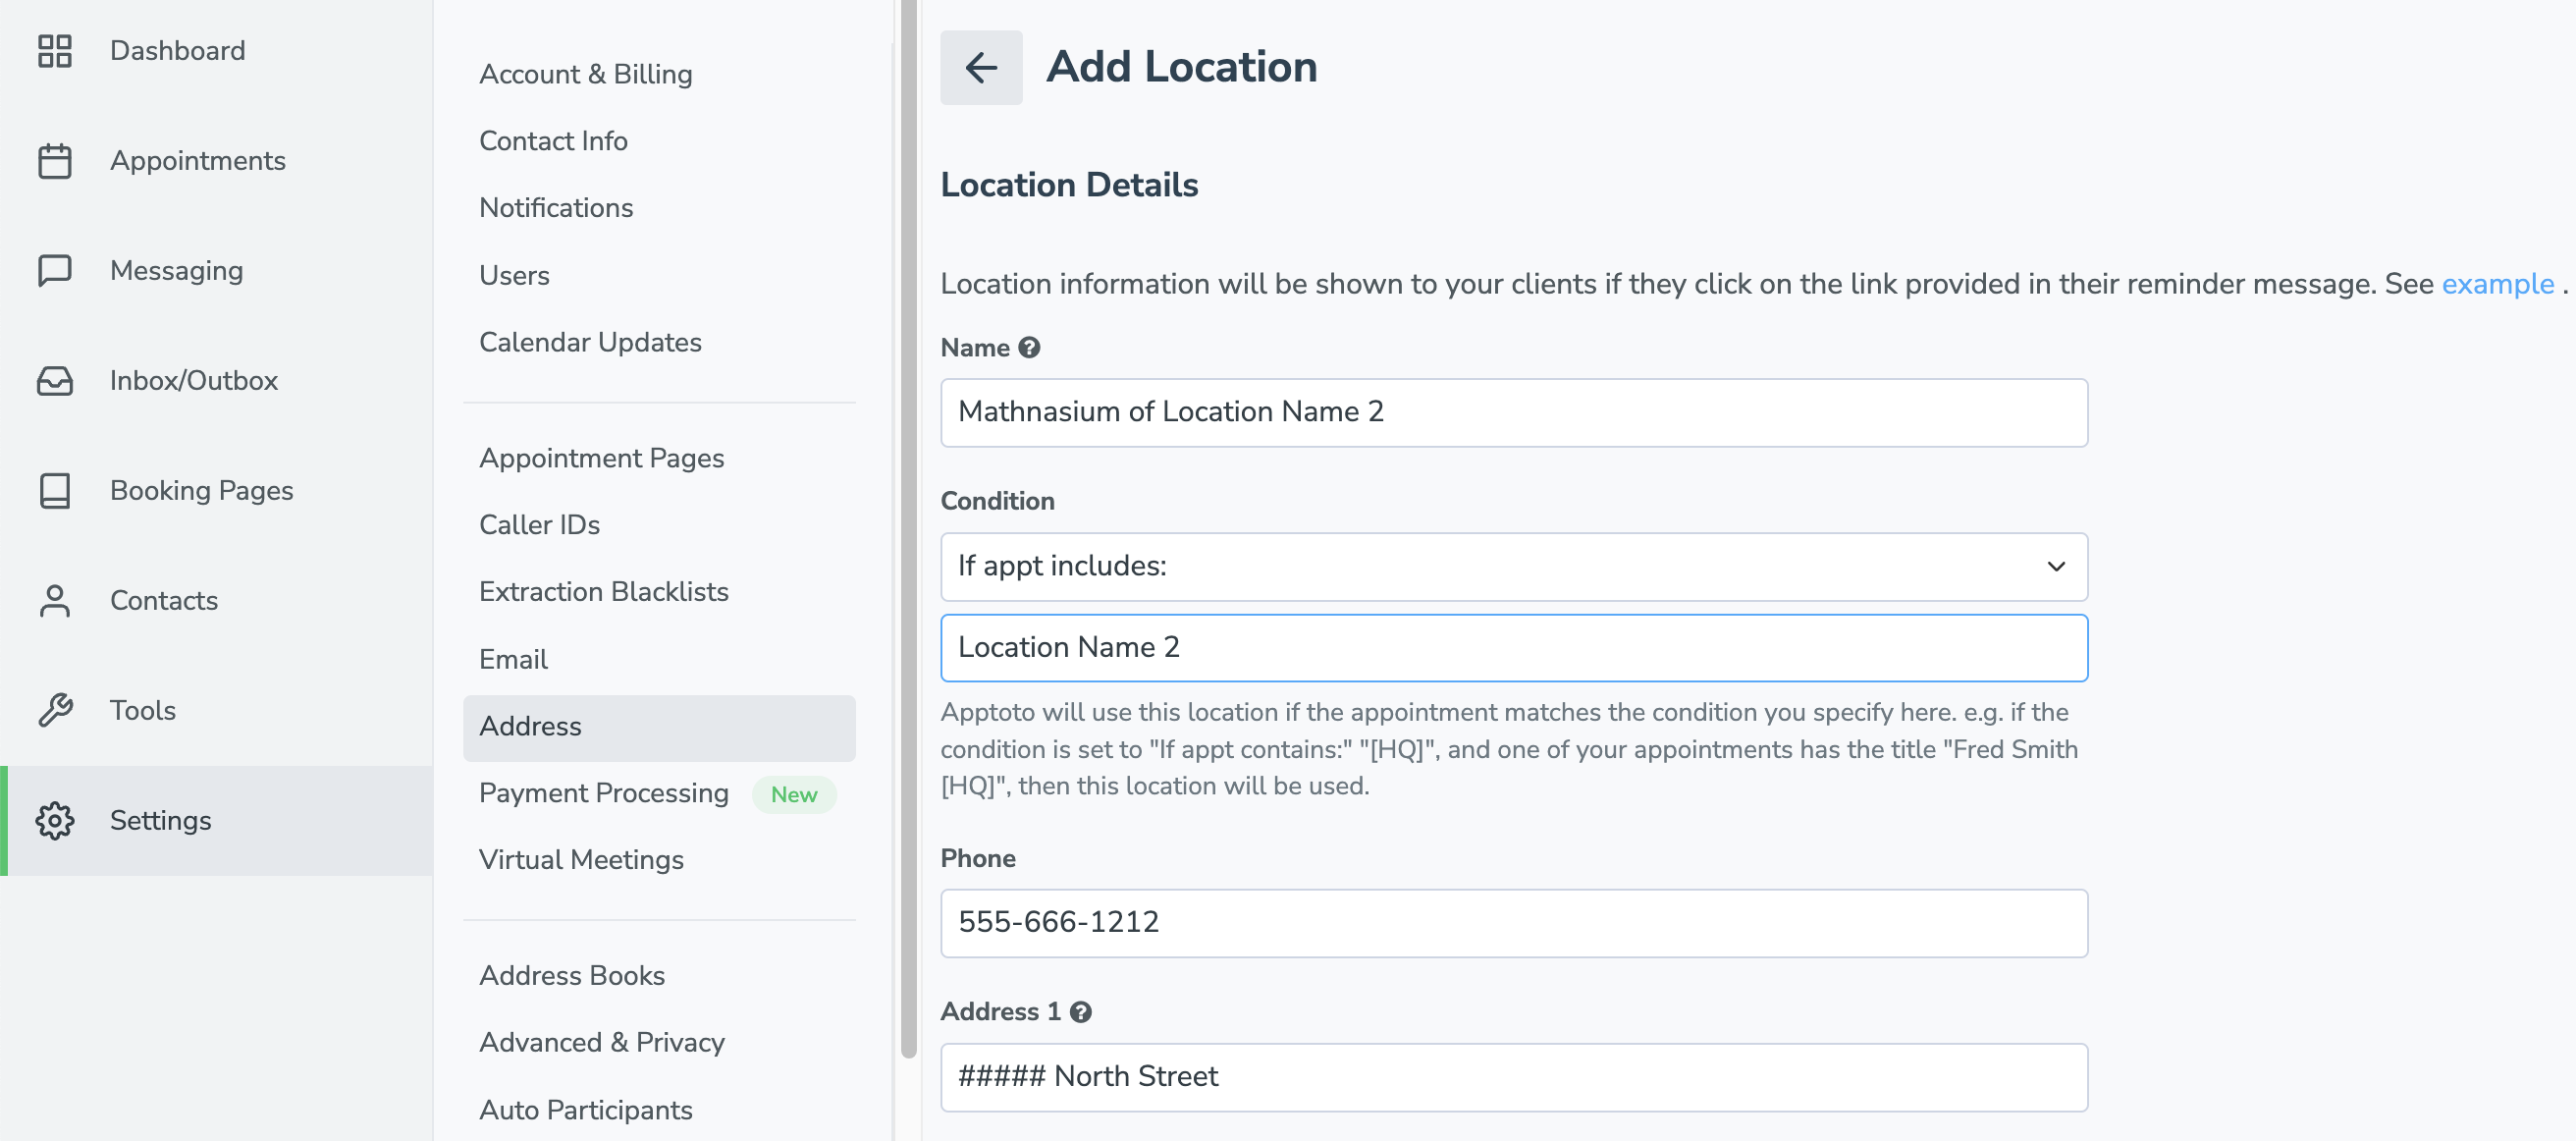Open Advanced & Privacy settings
Image resolution: width=2576 pixels, height=1141 pixels.
tap(602, 1043)
